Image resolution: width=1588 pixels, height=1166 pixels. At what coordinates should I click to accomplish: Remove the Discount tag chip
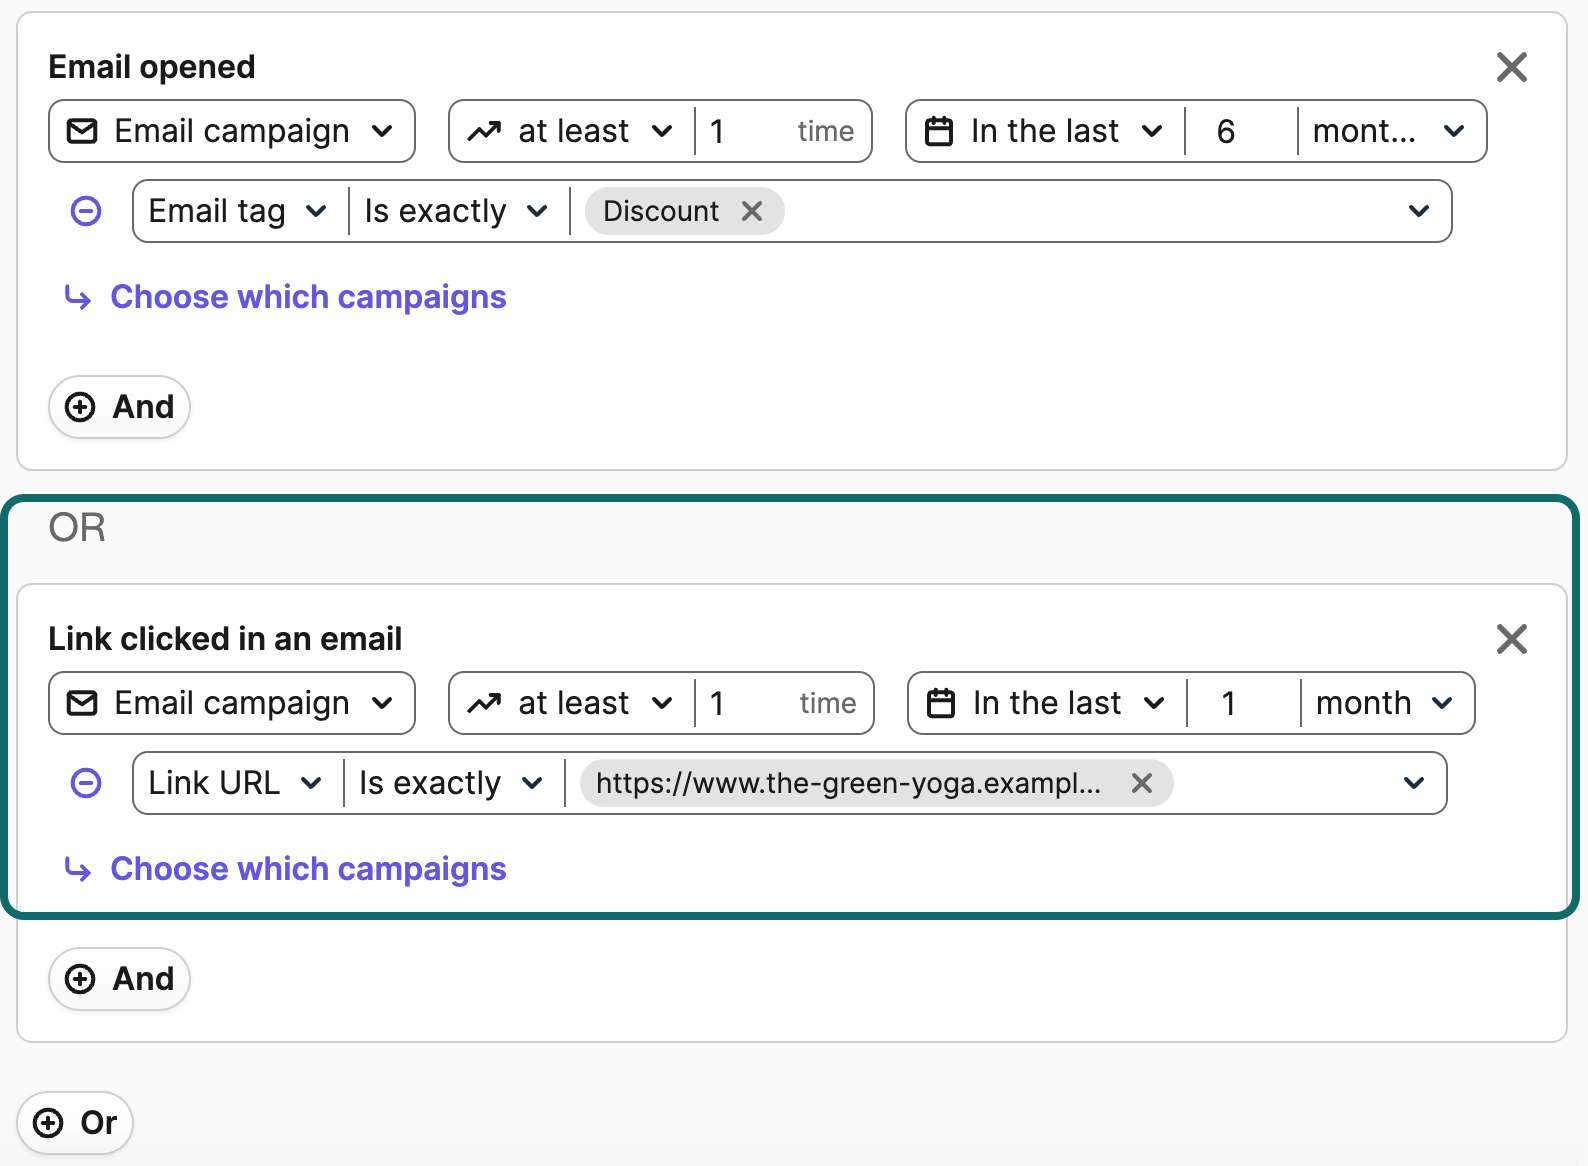coord(752,211)
